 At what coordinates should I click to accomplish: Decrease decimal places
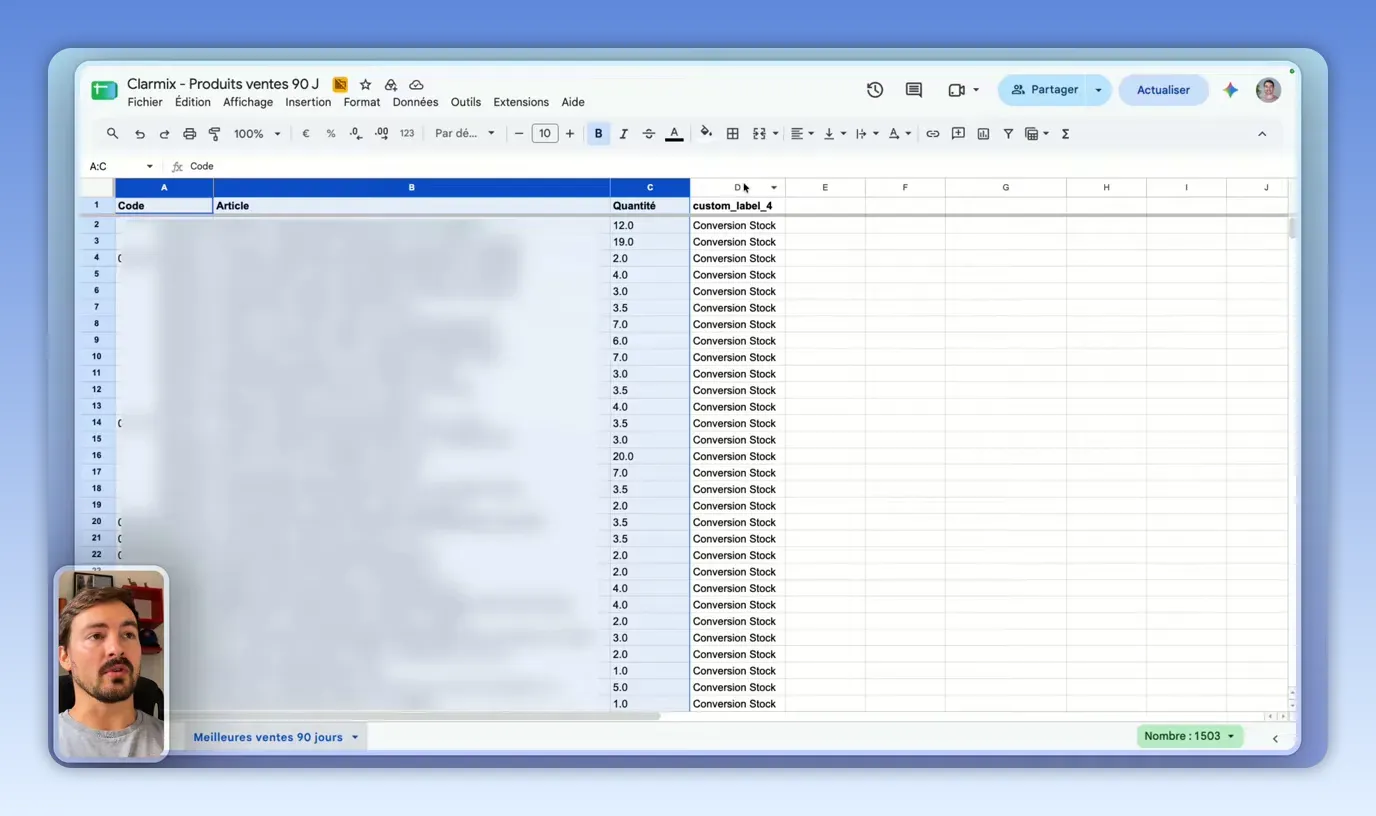(x=356, y=134)
